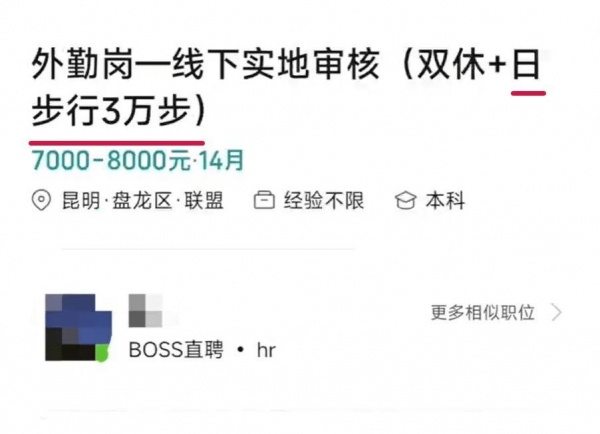Click the 经验不限 experience label
The width and height of the screenshot is (600, 434).
coord(324,201)
